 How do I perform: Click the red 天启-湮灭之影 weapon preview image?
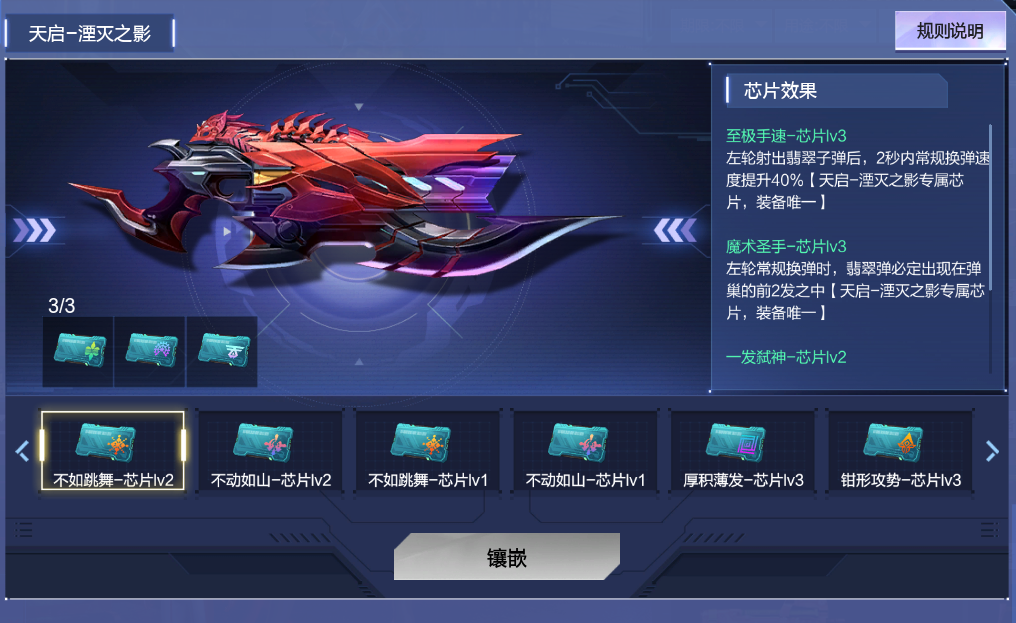coord(343,194)
